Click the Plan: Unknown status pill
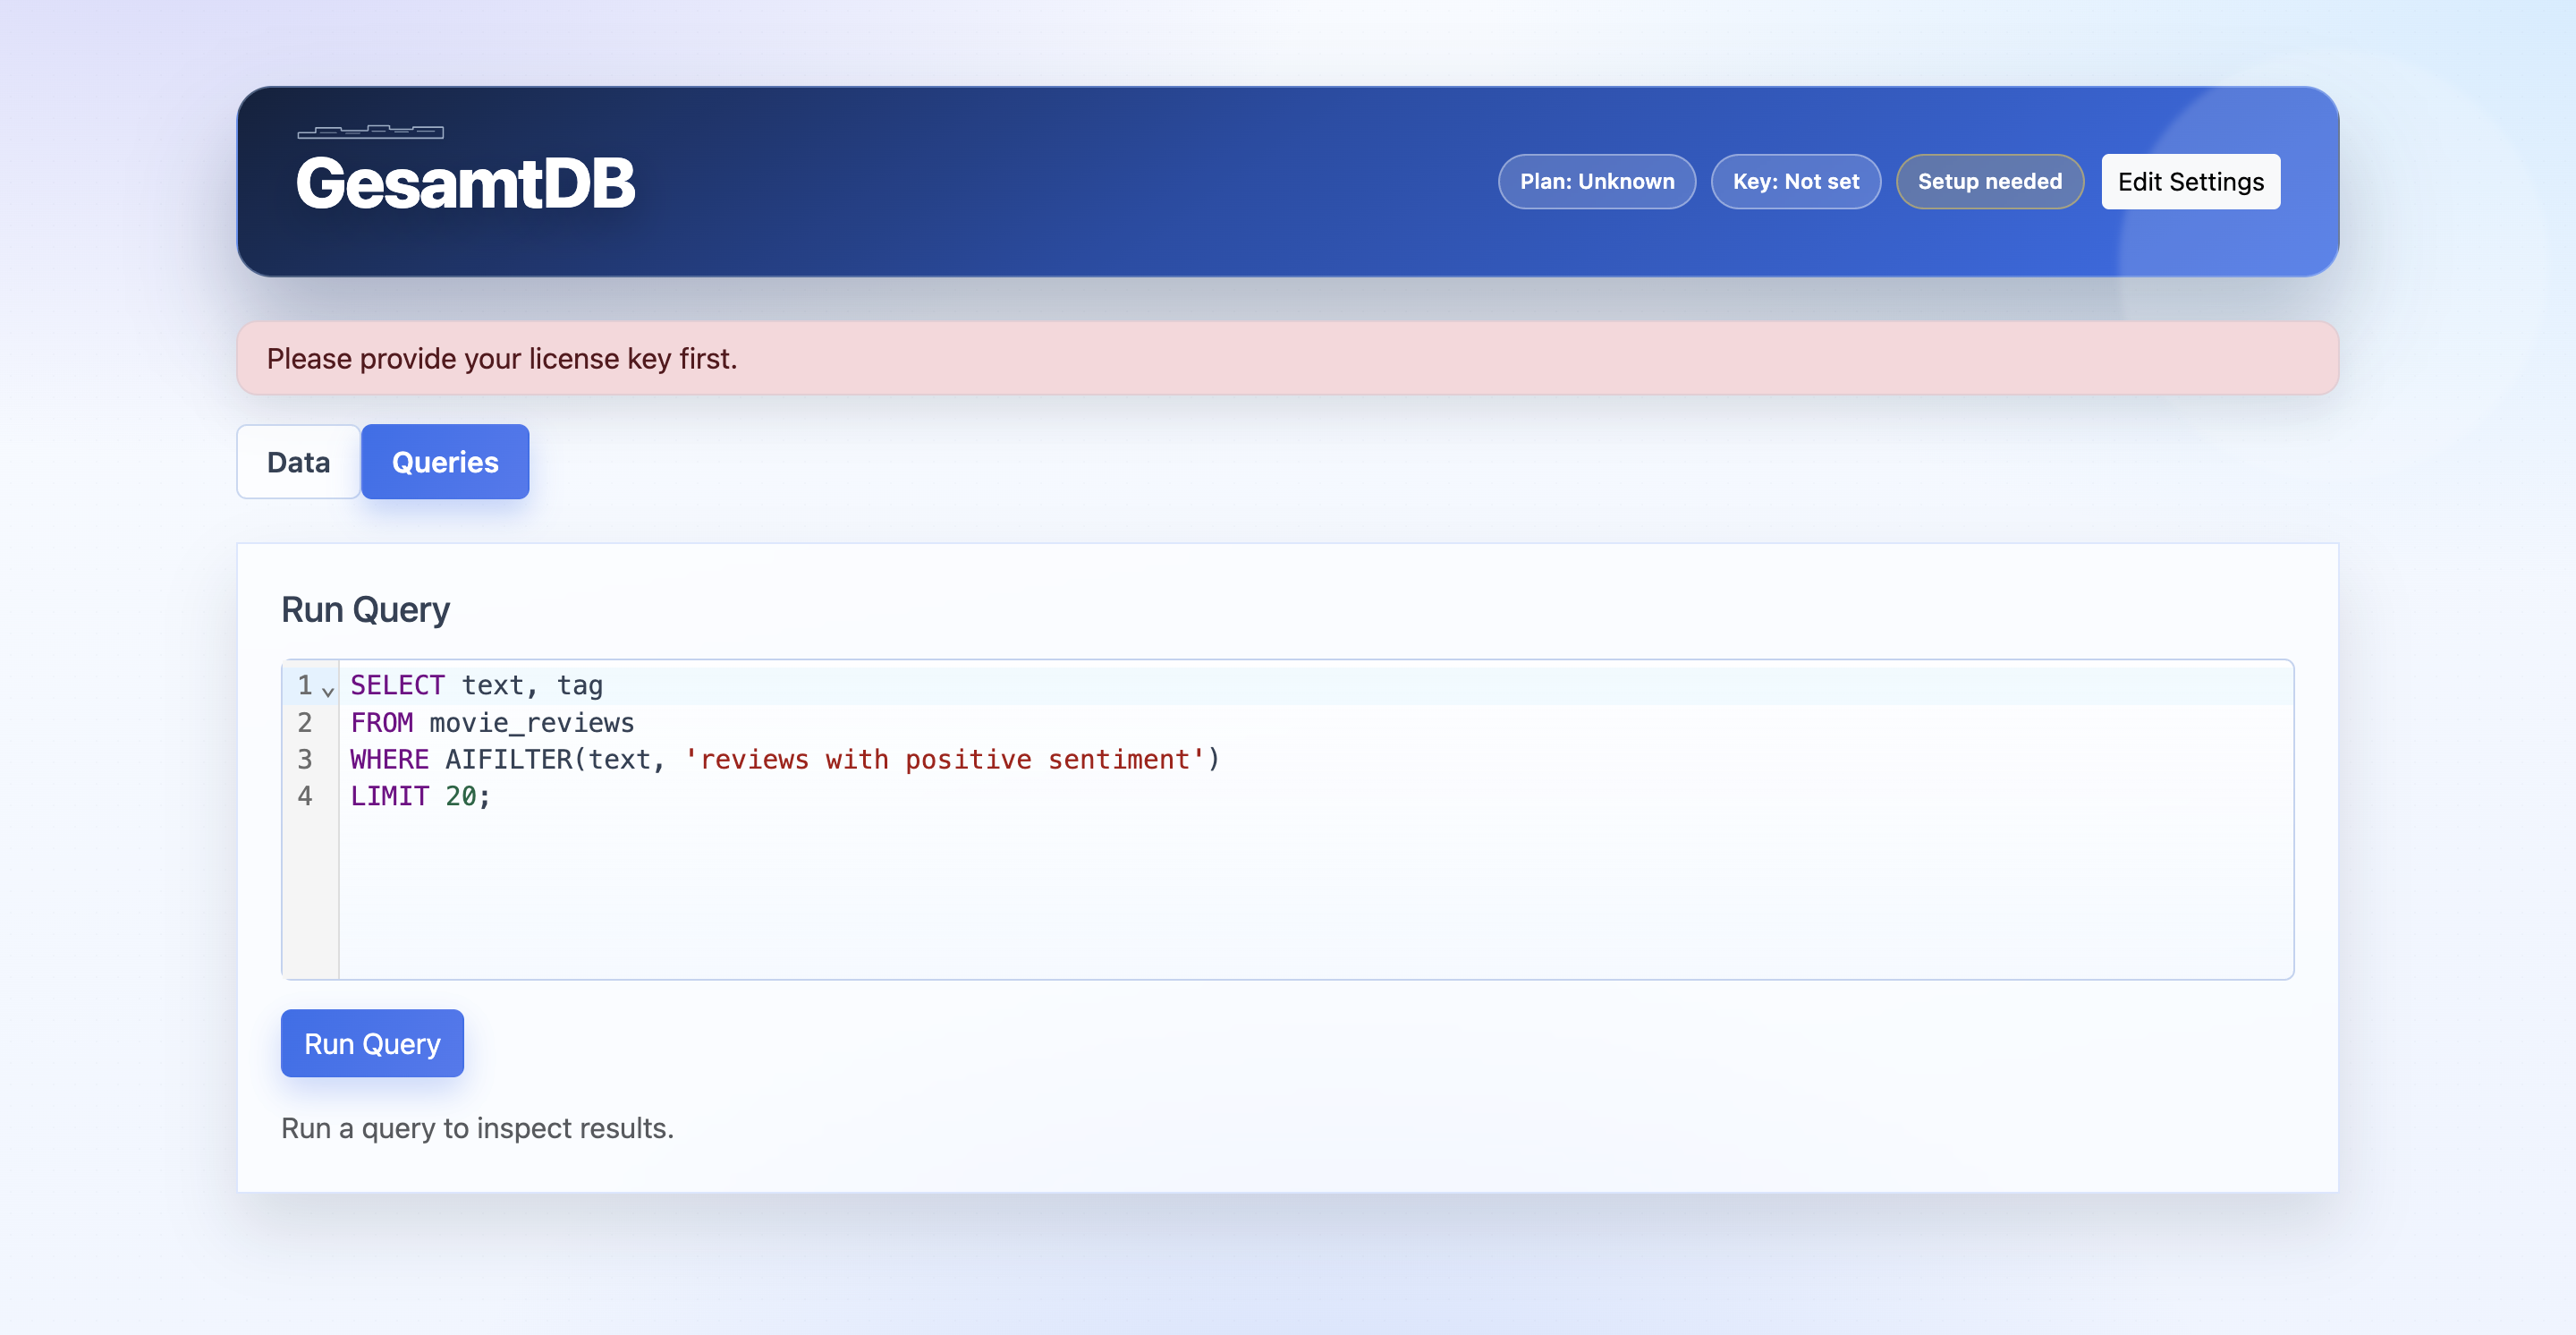The height and width of the screenshot is (1335, 2576). click(1596, 181)
